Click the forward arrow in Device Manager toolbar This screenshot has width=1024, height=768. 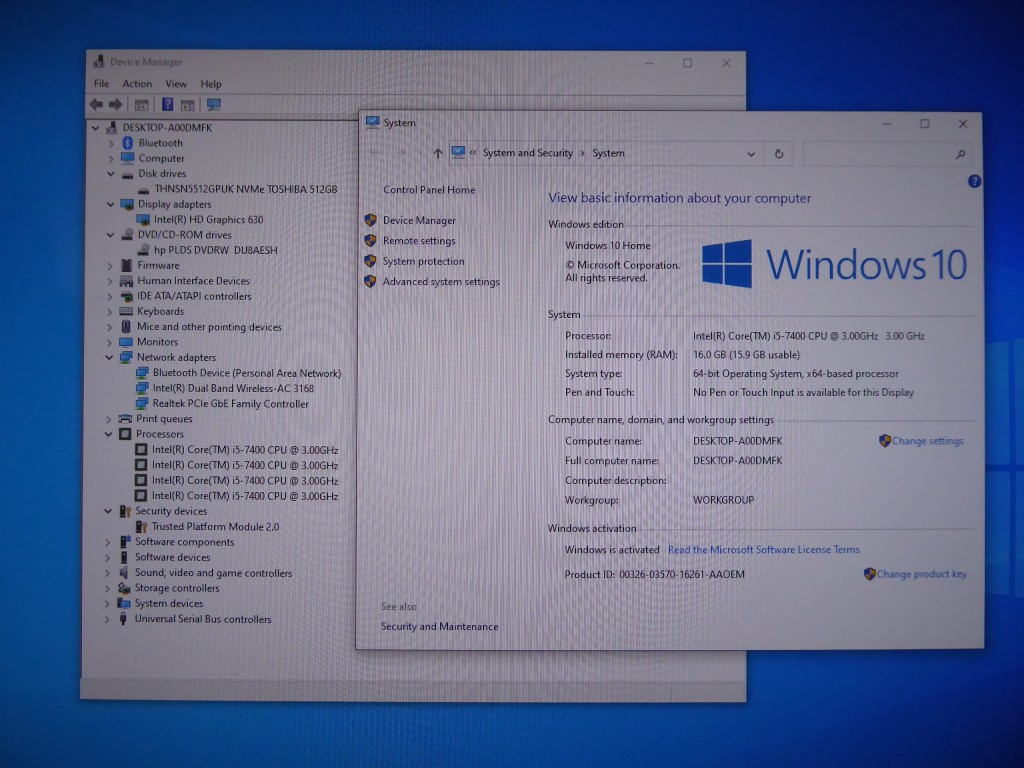(115, 104)
